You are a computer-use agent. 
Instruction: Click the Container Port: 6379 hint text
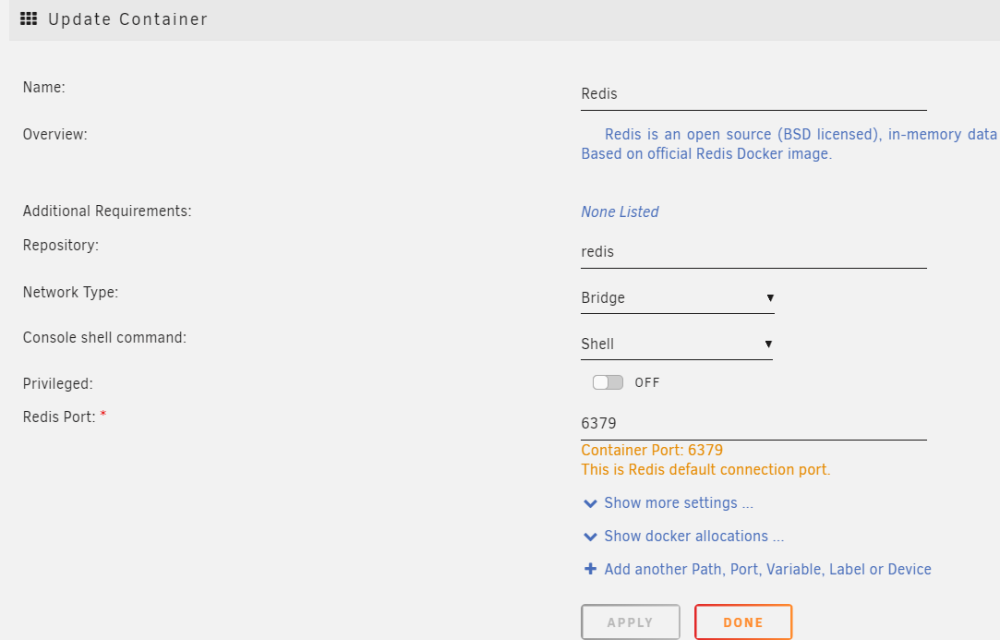pos(652,450)
